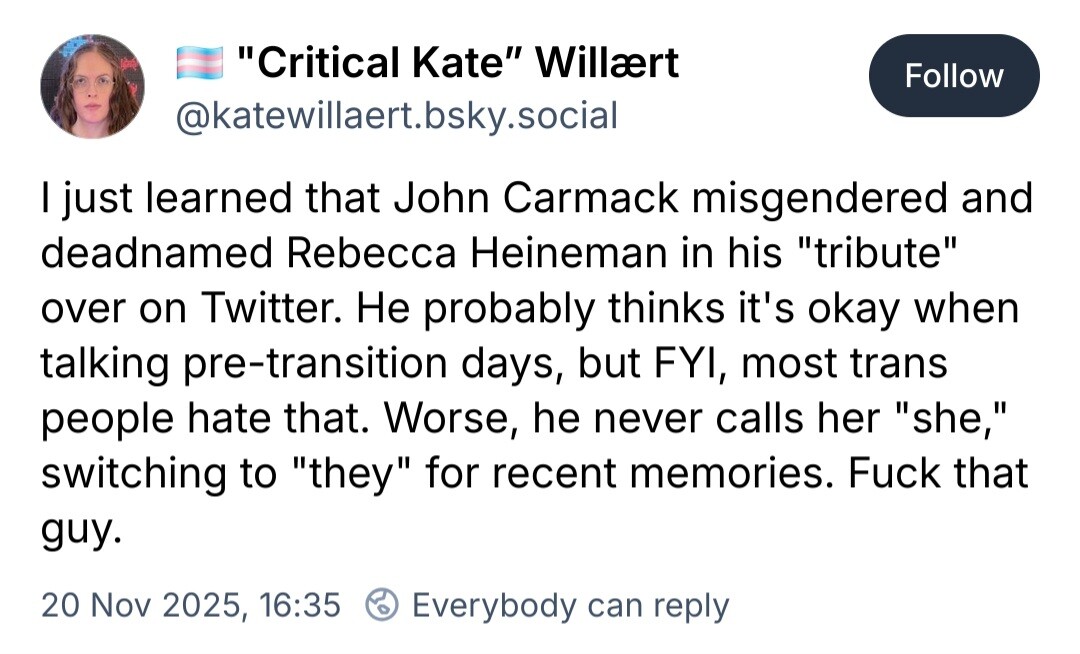
Task: Open Kate Willaert's profile avatar
Action: pos(92,86)
